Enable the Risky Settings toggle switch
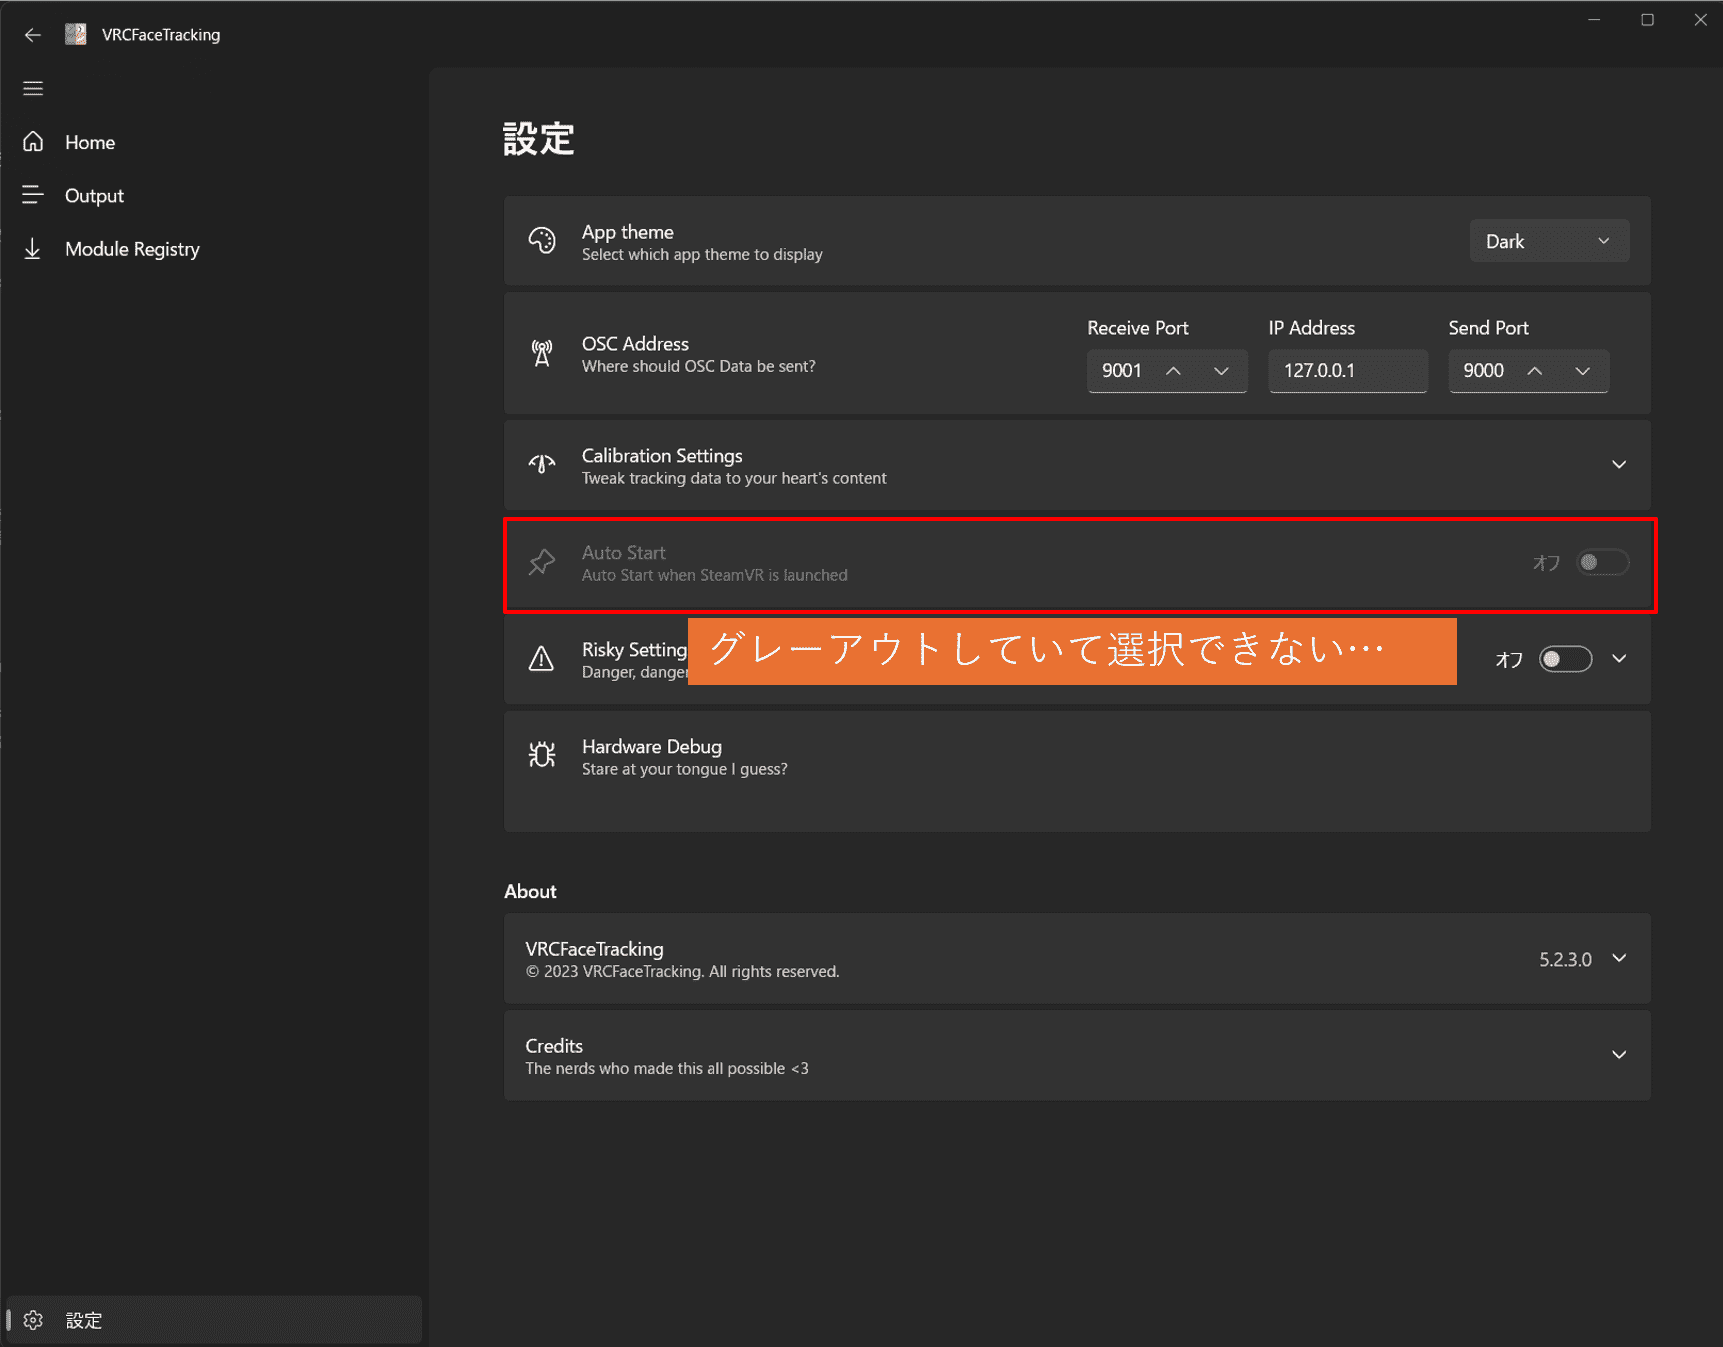 click(x=1565, y=659)
